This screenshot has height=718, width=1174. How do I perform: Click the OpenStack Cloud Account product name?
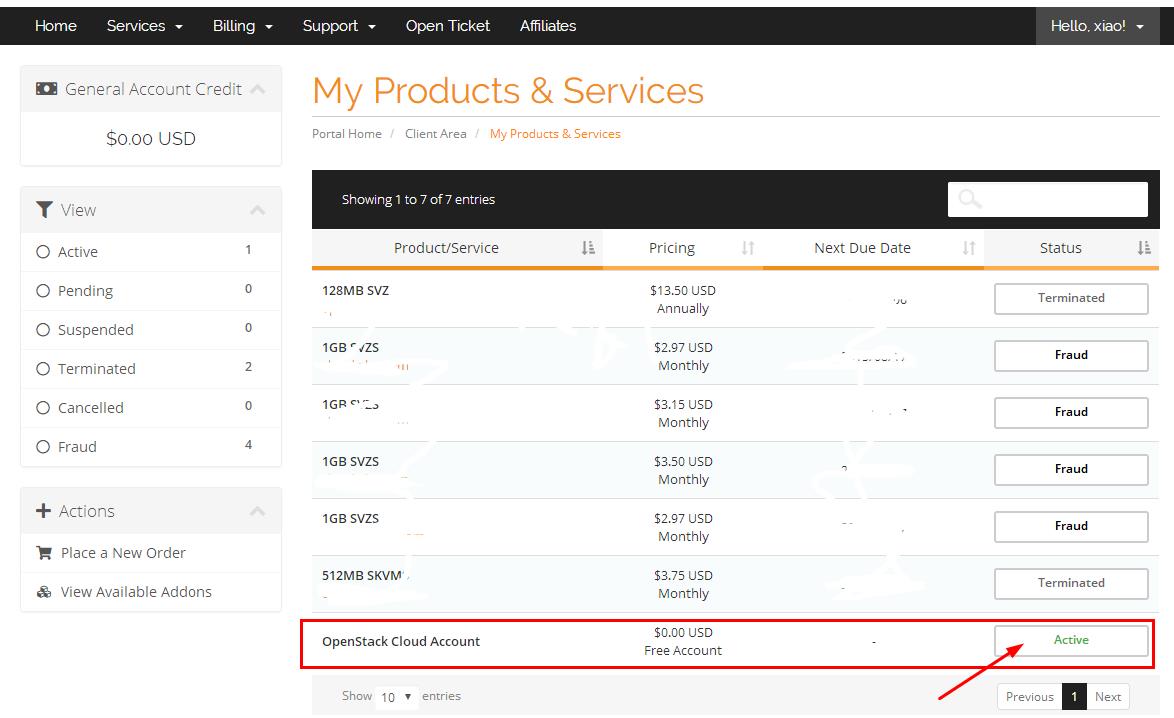pos(401,642)
